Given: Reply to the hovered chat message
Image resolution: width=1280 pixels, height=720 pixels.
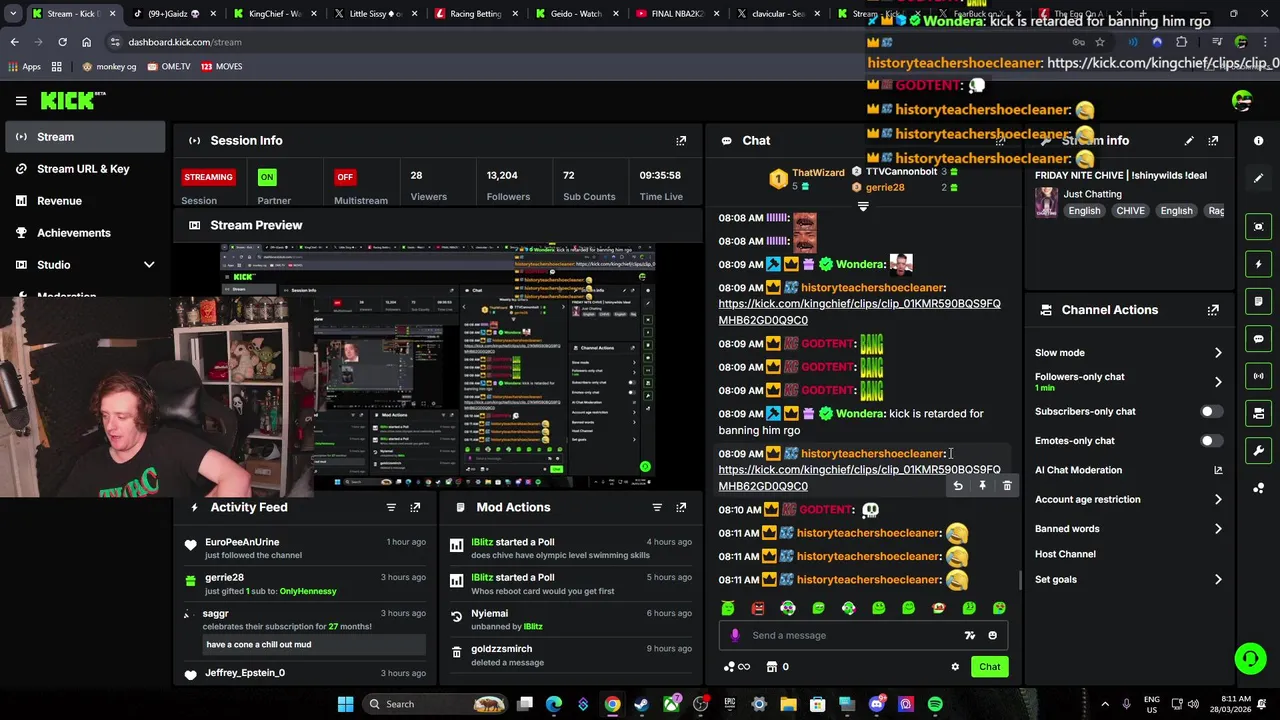Looking at the screenshot, I should (x=958, y=486).
